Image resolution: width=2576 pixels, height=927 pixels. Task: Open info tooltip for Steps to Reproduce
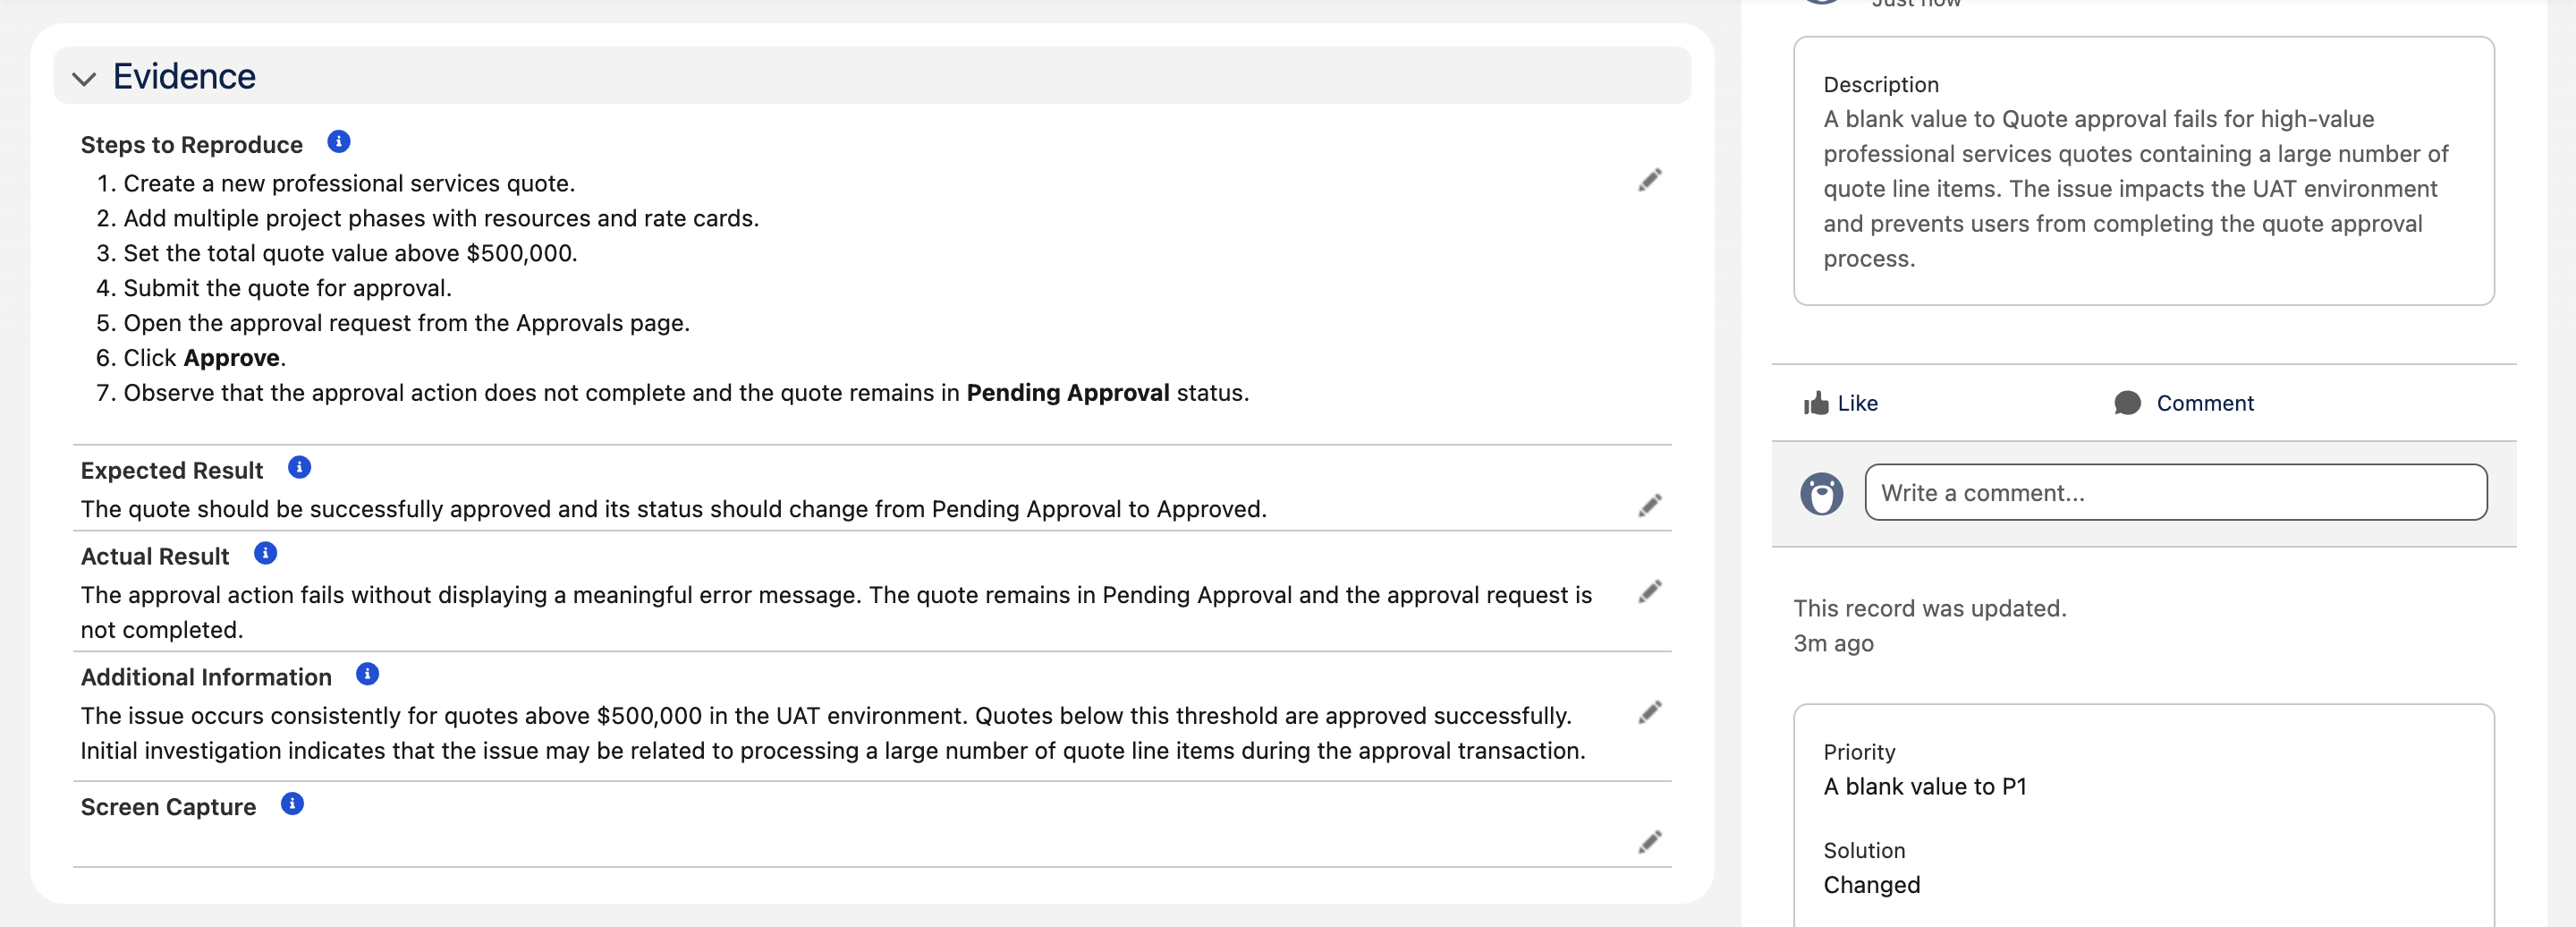coord(339,142)
